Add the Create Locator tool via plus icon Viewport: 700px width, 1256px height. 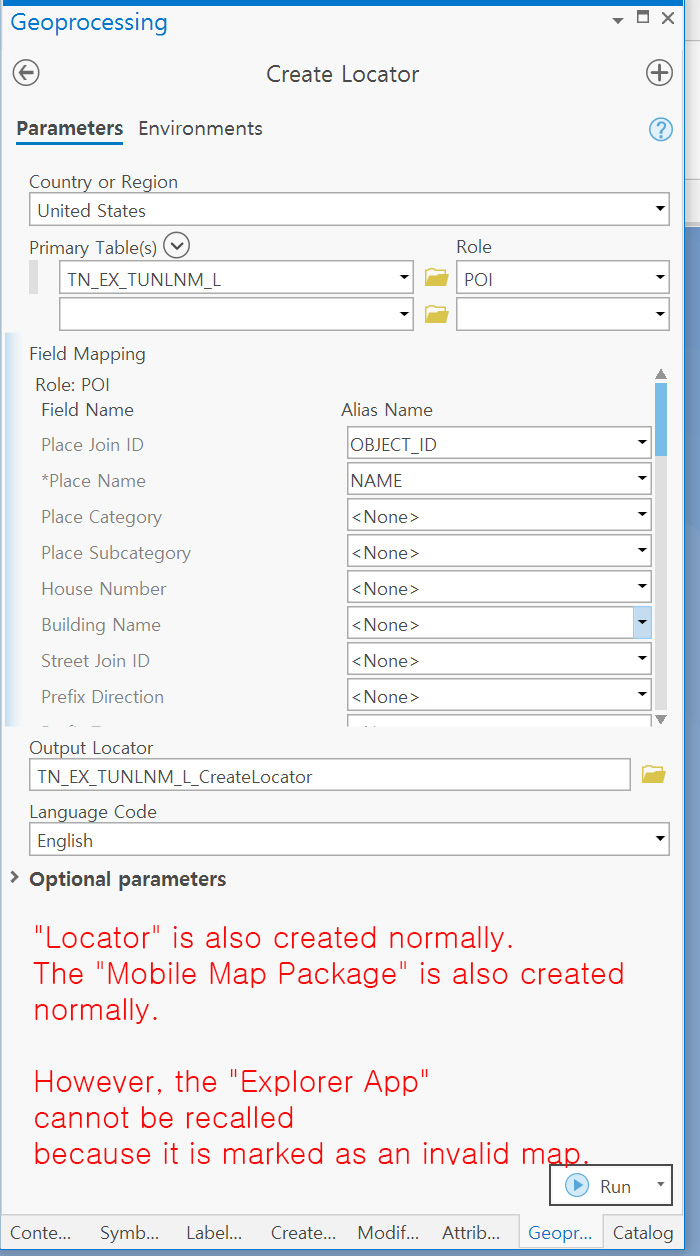659,72
